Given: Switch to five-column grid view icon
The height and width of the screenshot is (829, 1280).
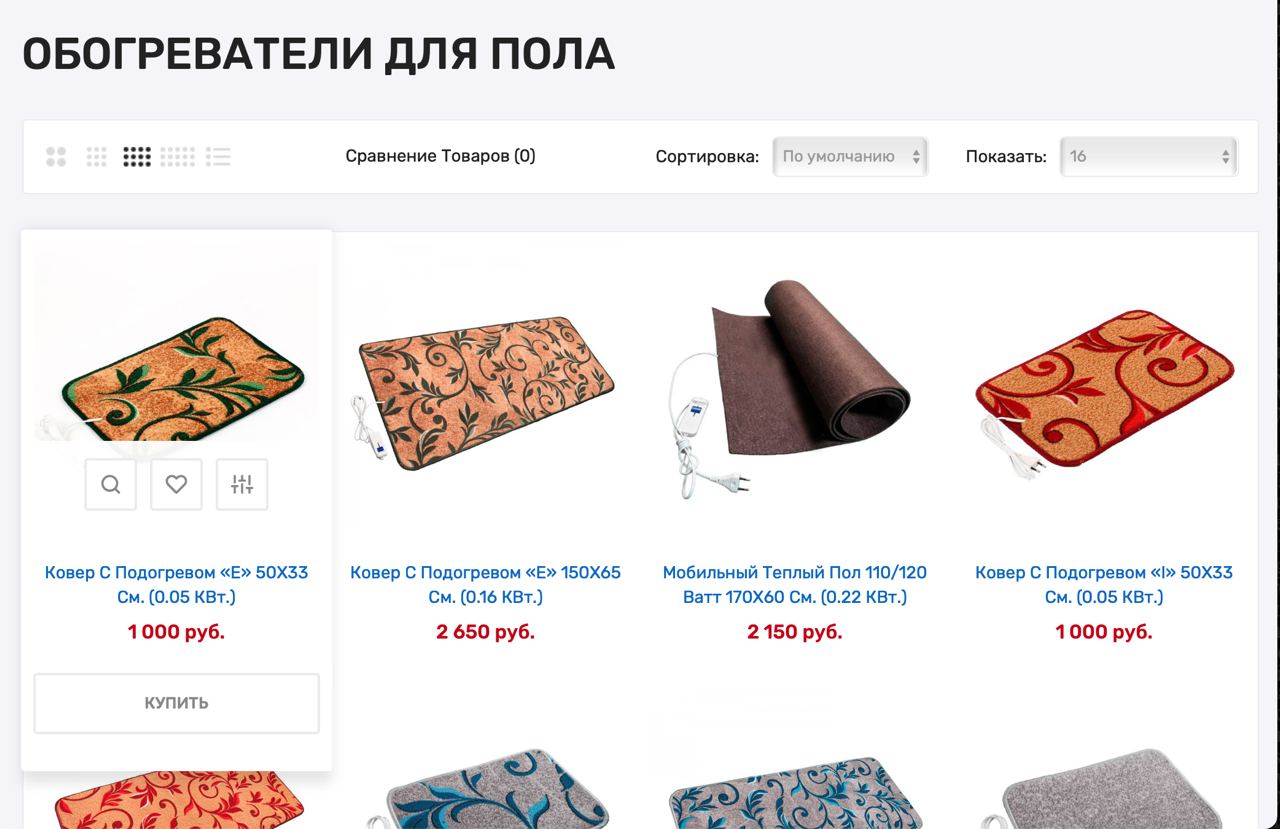Looking at the screenshot, I should pyautogui.click(x=178, y=157).
